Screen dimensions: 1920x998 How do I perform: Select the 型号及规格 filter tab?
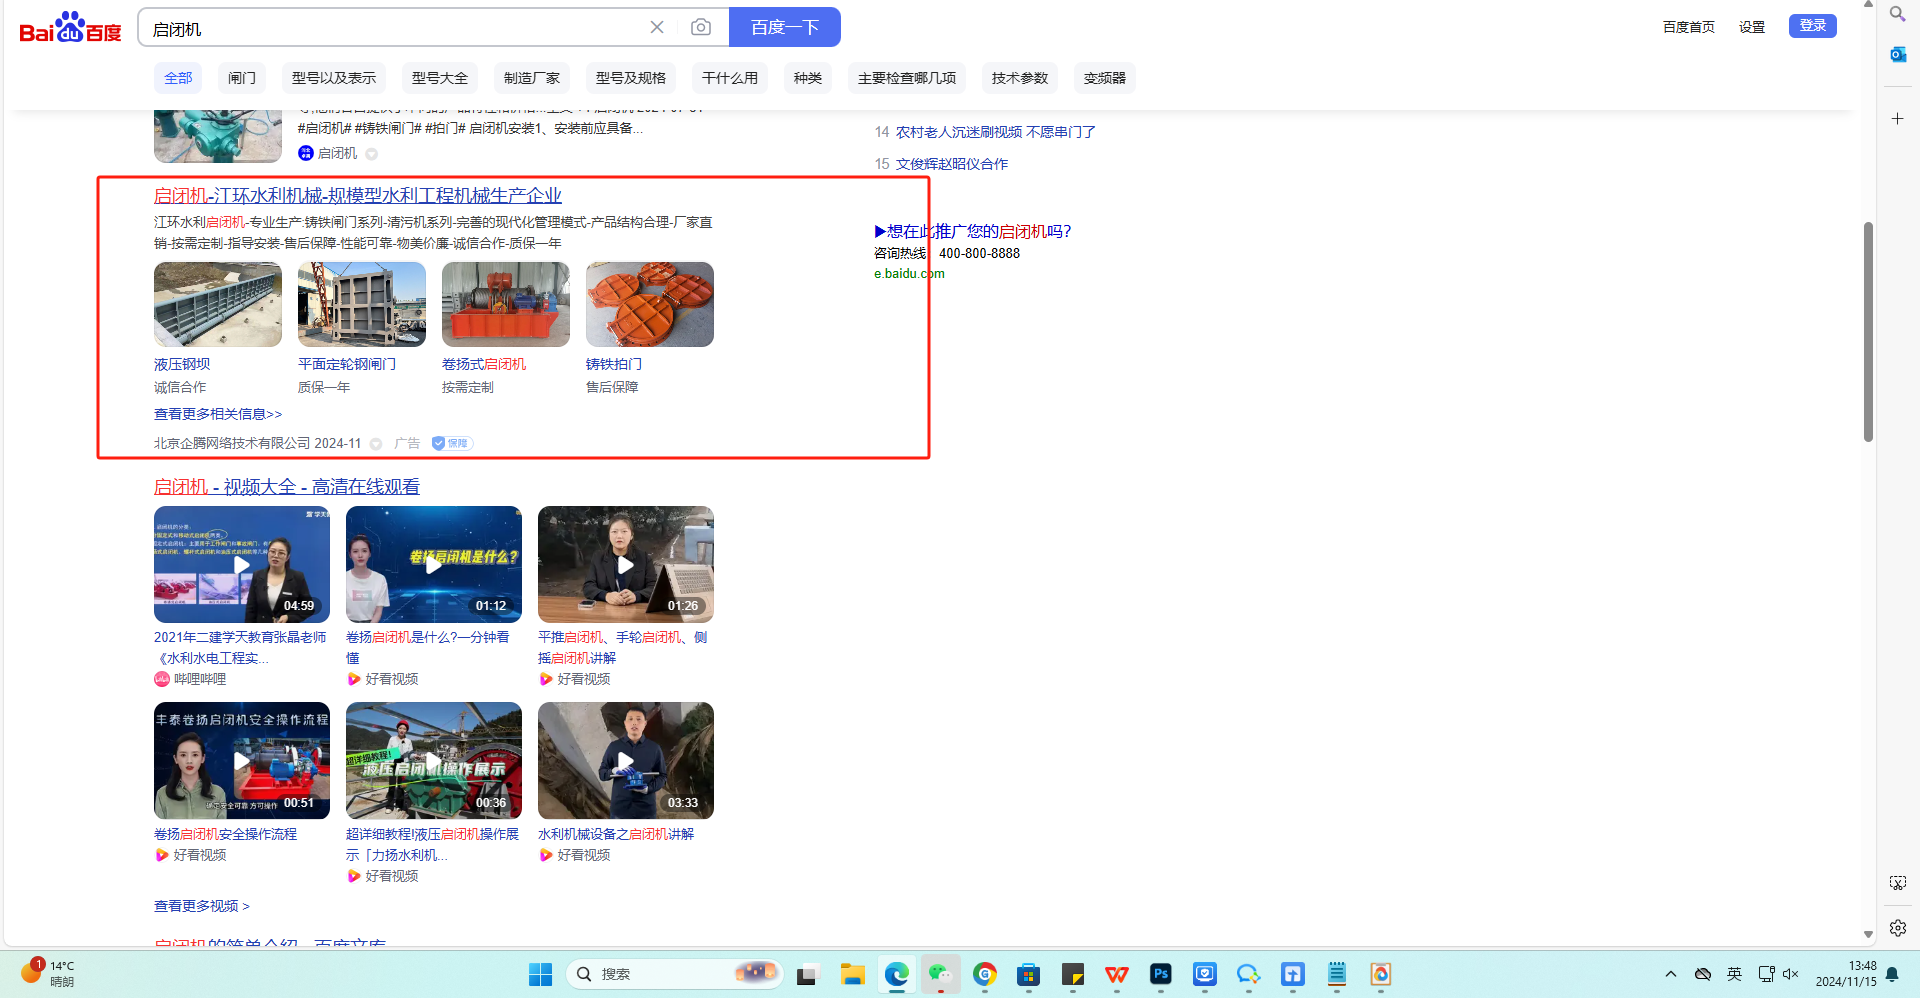631,78
